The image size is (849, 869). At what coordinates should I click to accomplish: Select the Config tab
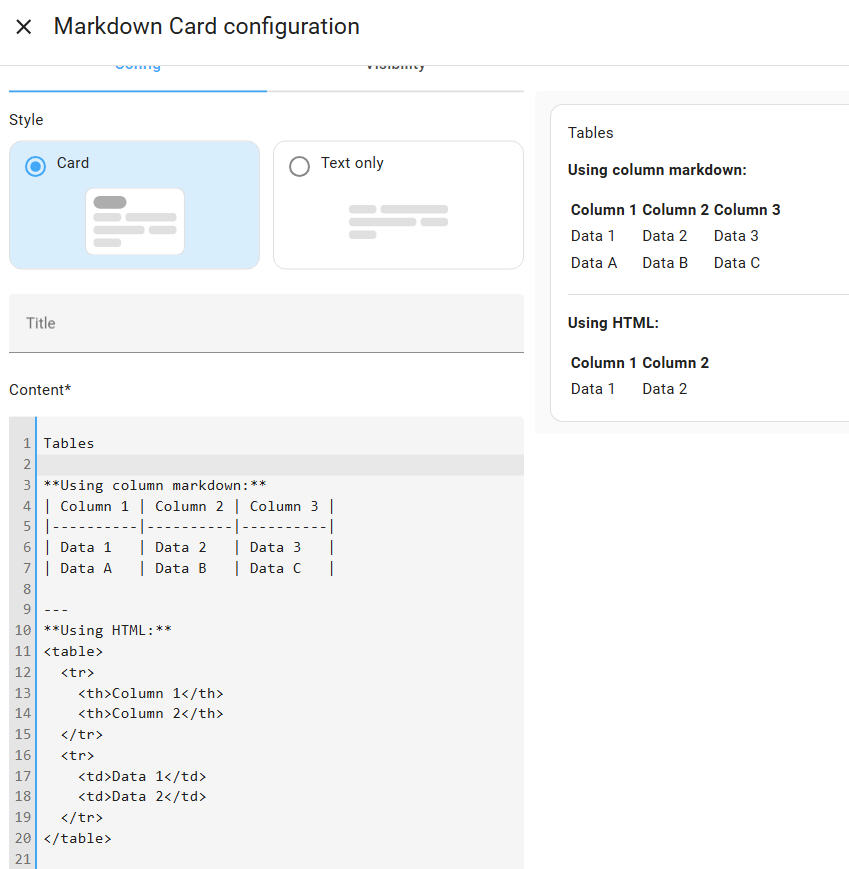pyautogui.click(x=137, y=63)
